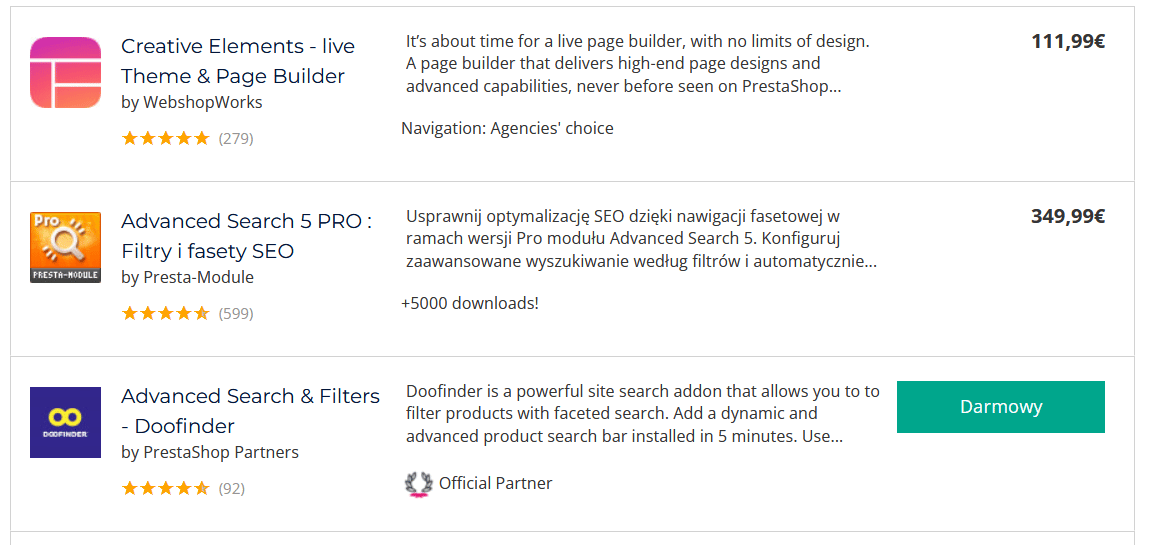Open the Creative Elements module title
Screen dimensions: 1149x545
(x=238, y=61)
